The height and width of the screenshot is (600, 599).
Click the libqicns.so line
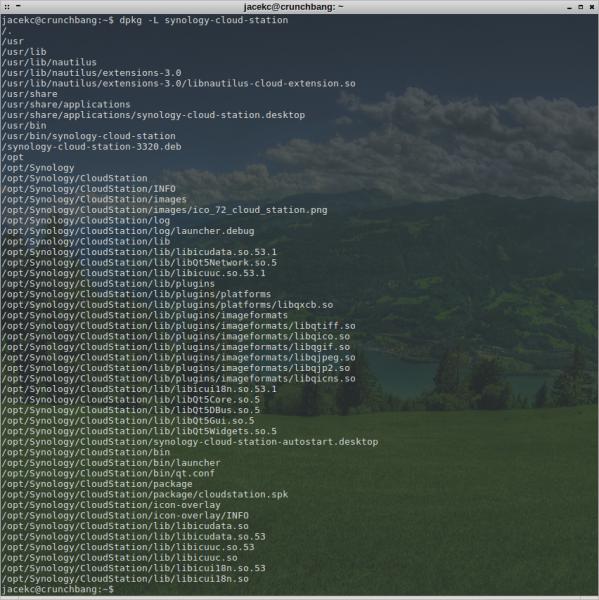(x=179, y=379)
